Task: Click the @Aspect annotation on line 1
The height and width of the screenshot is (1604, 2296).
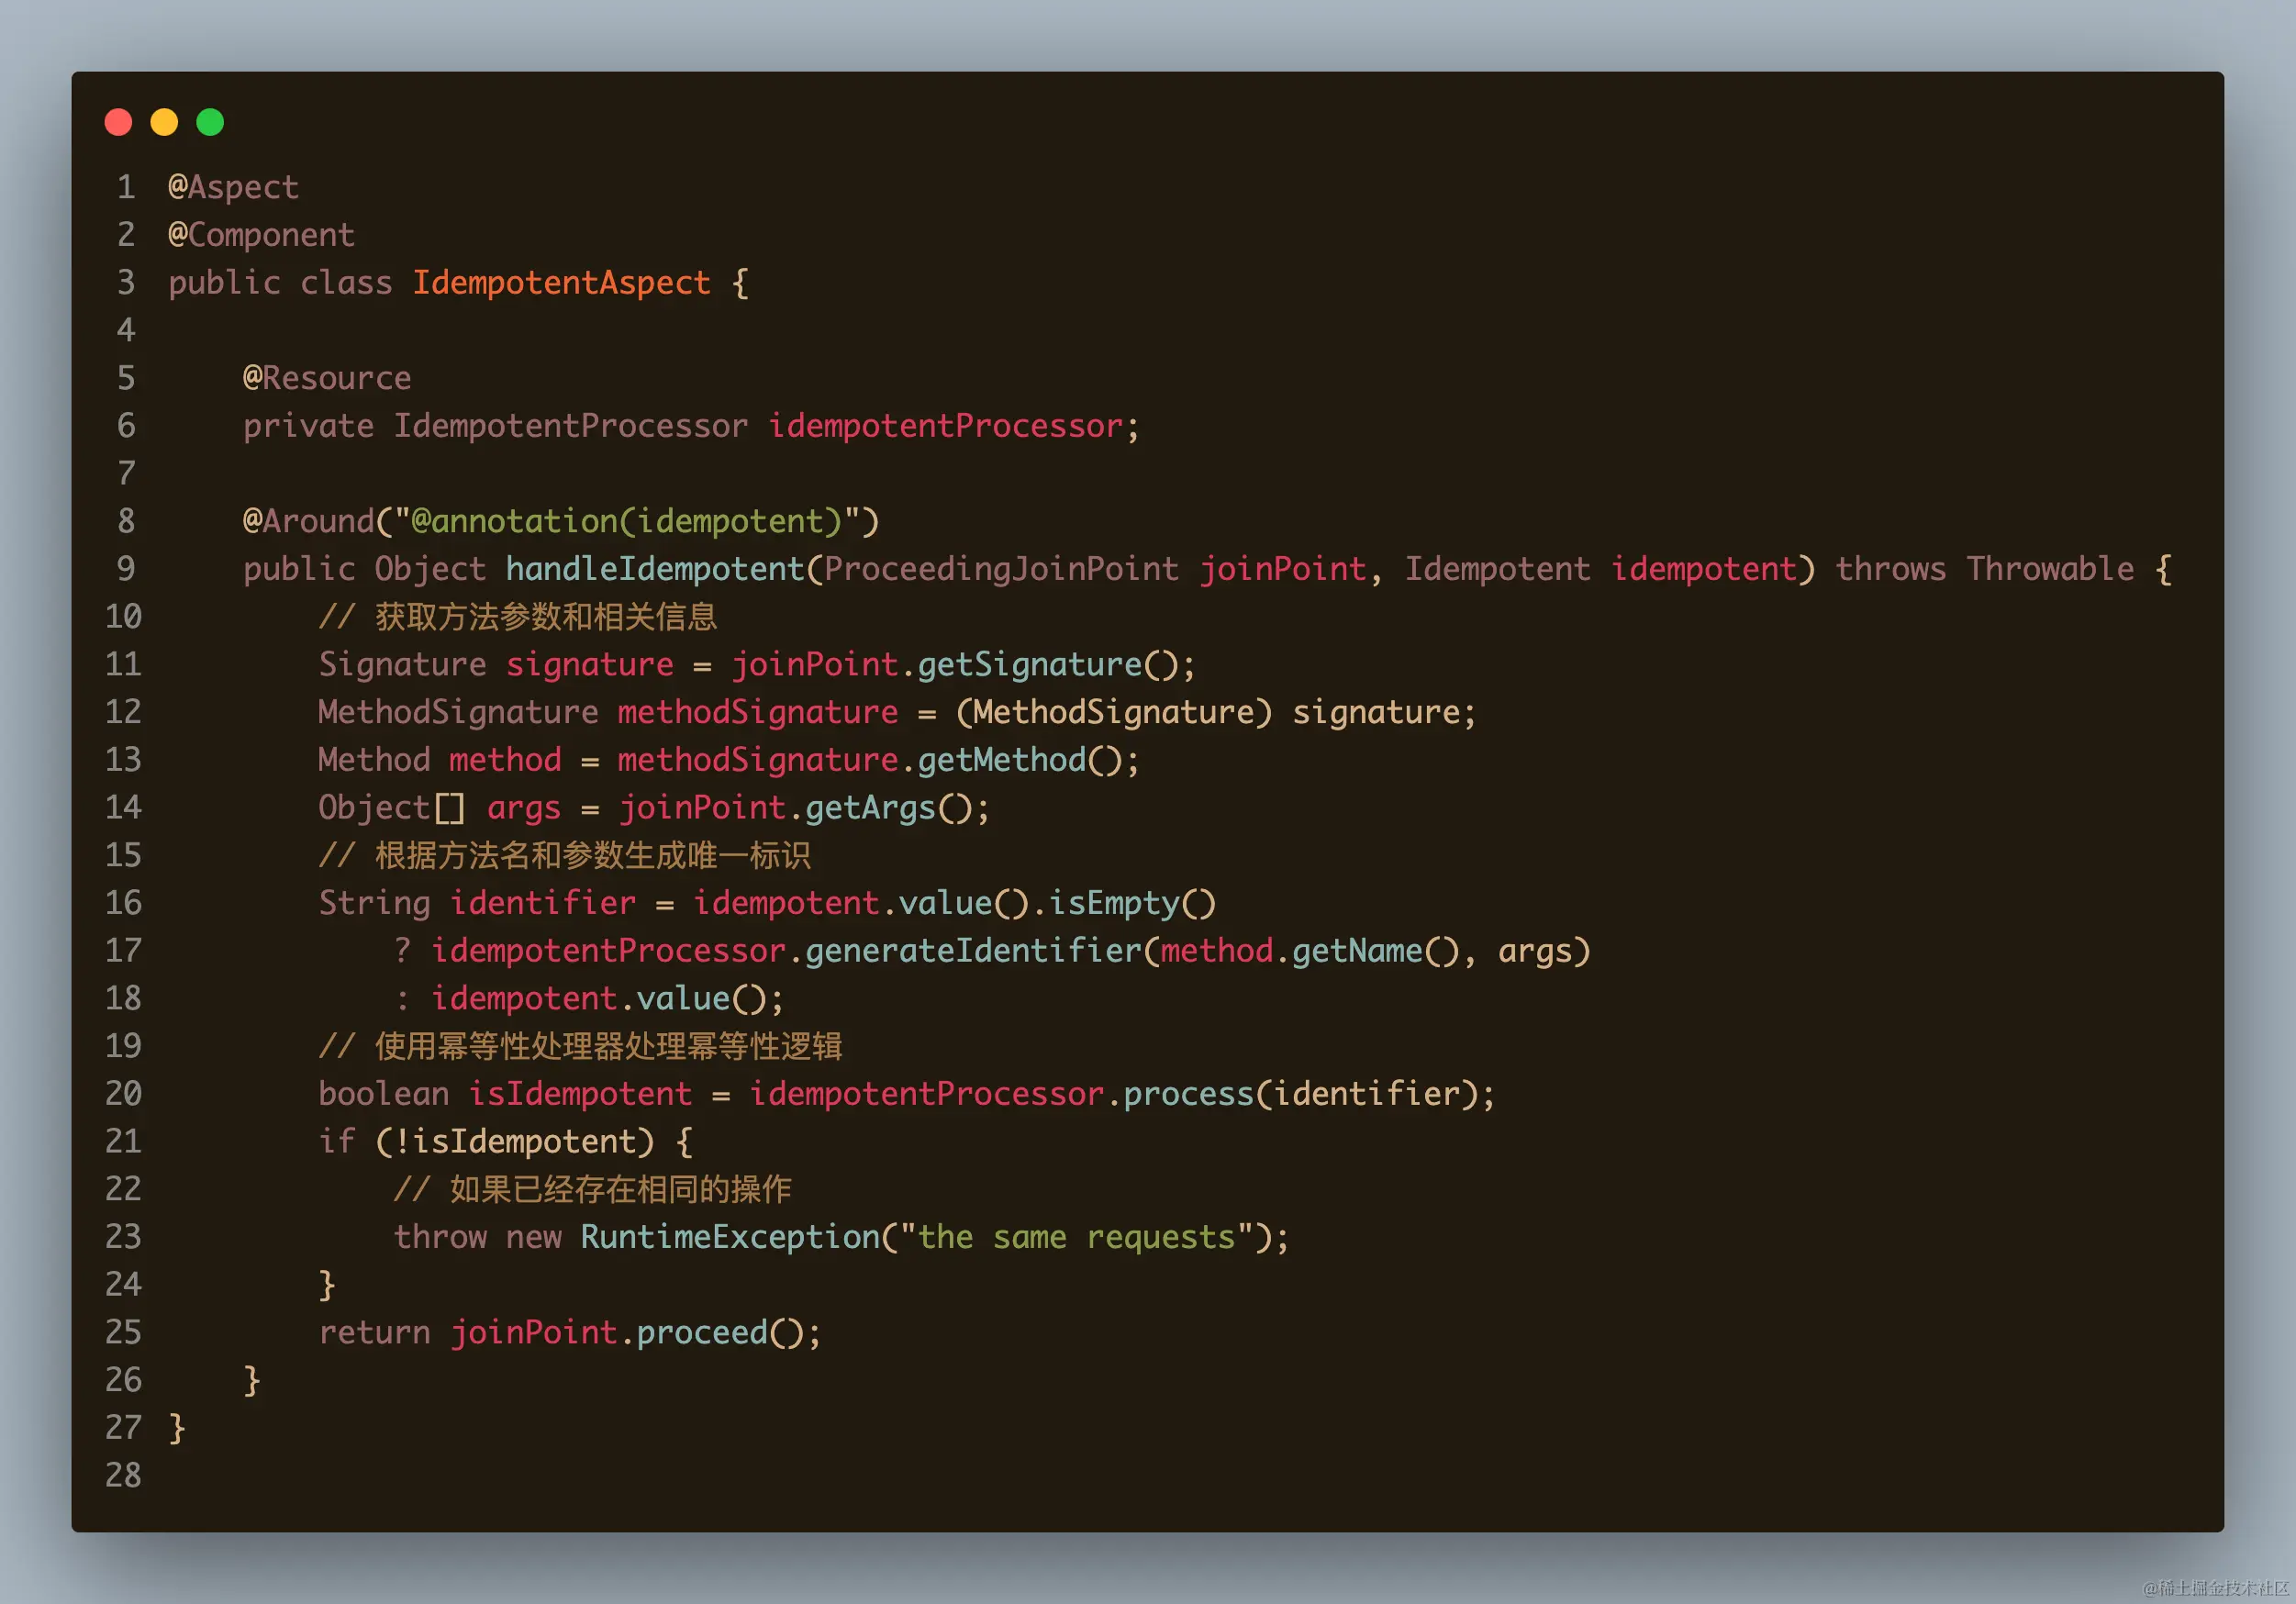Action: click(x=233, y=187)
